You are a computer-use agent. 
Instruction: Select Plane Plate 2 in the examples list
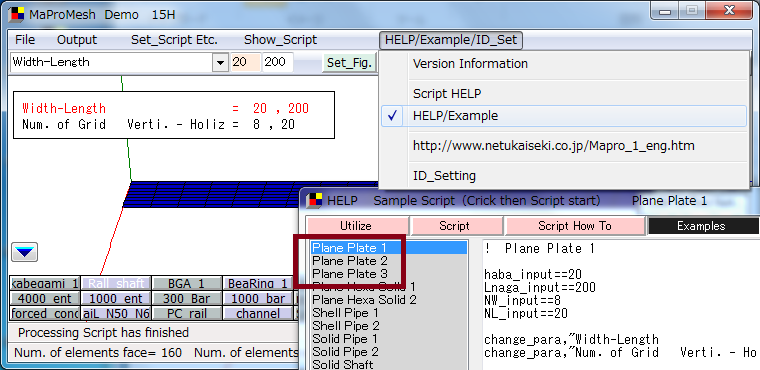(349, 261)
